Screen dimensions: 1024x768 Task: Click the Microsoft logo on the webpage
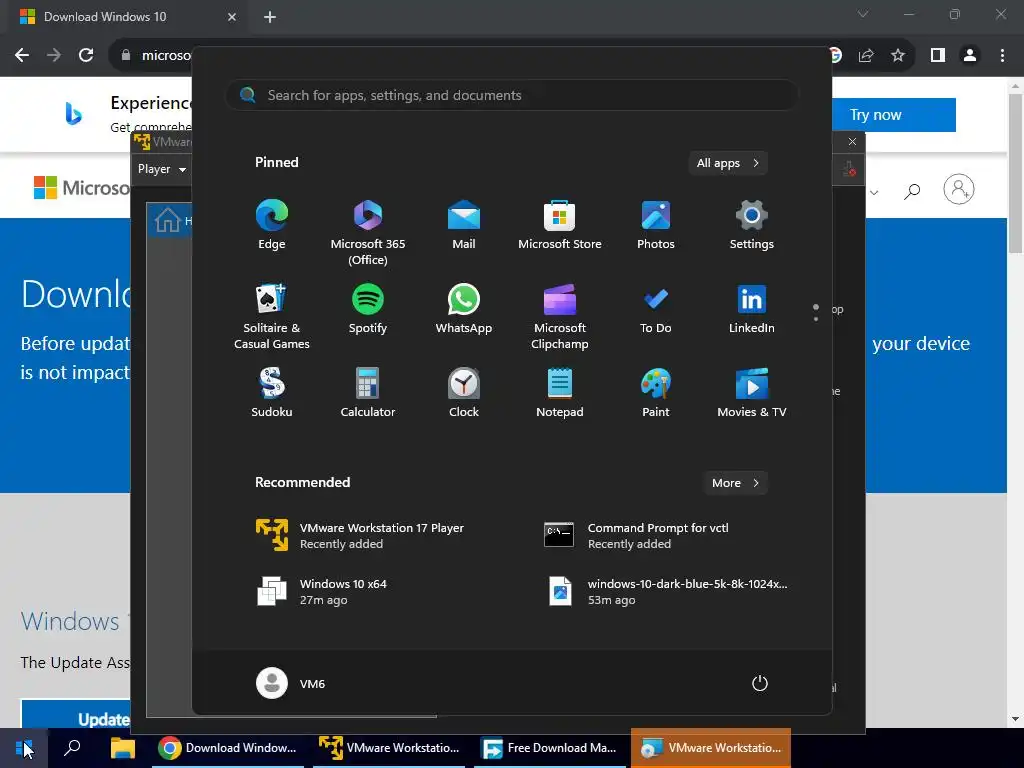coord(82,188)
